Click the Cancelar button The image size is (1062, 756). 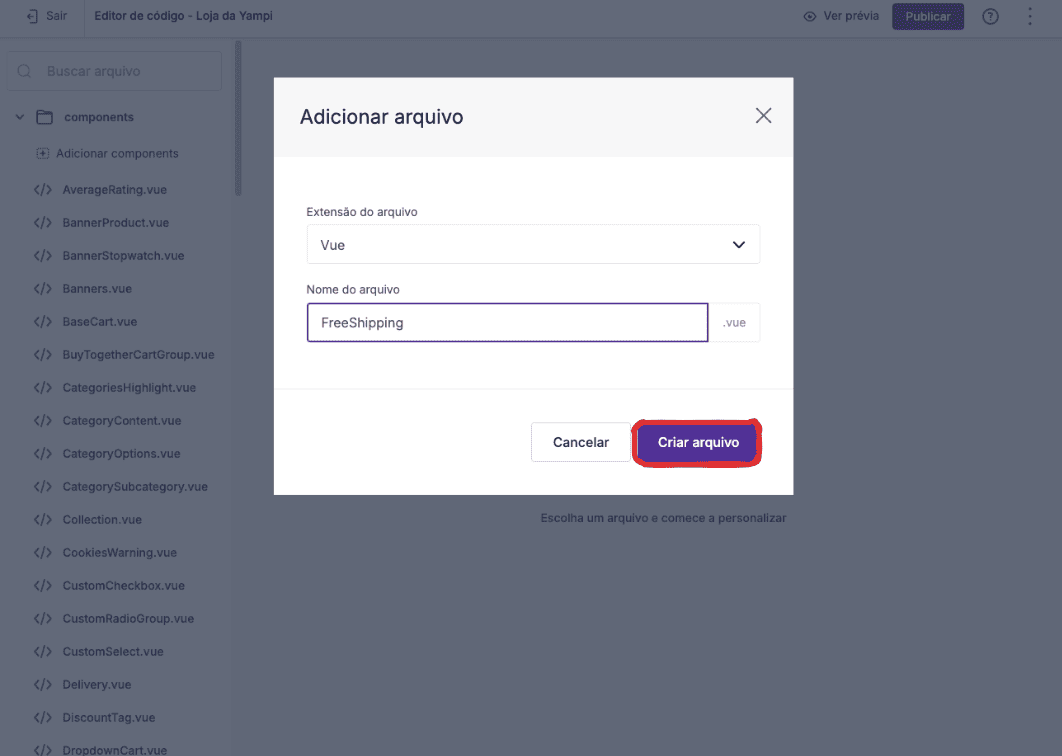click(x=580, y=442)
